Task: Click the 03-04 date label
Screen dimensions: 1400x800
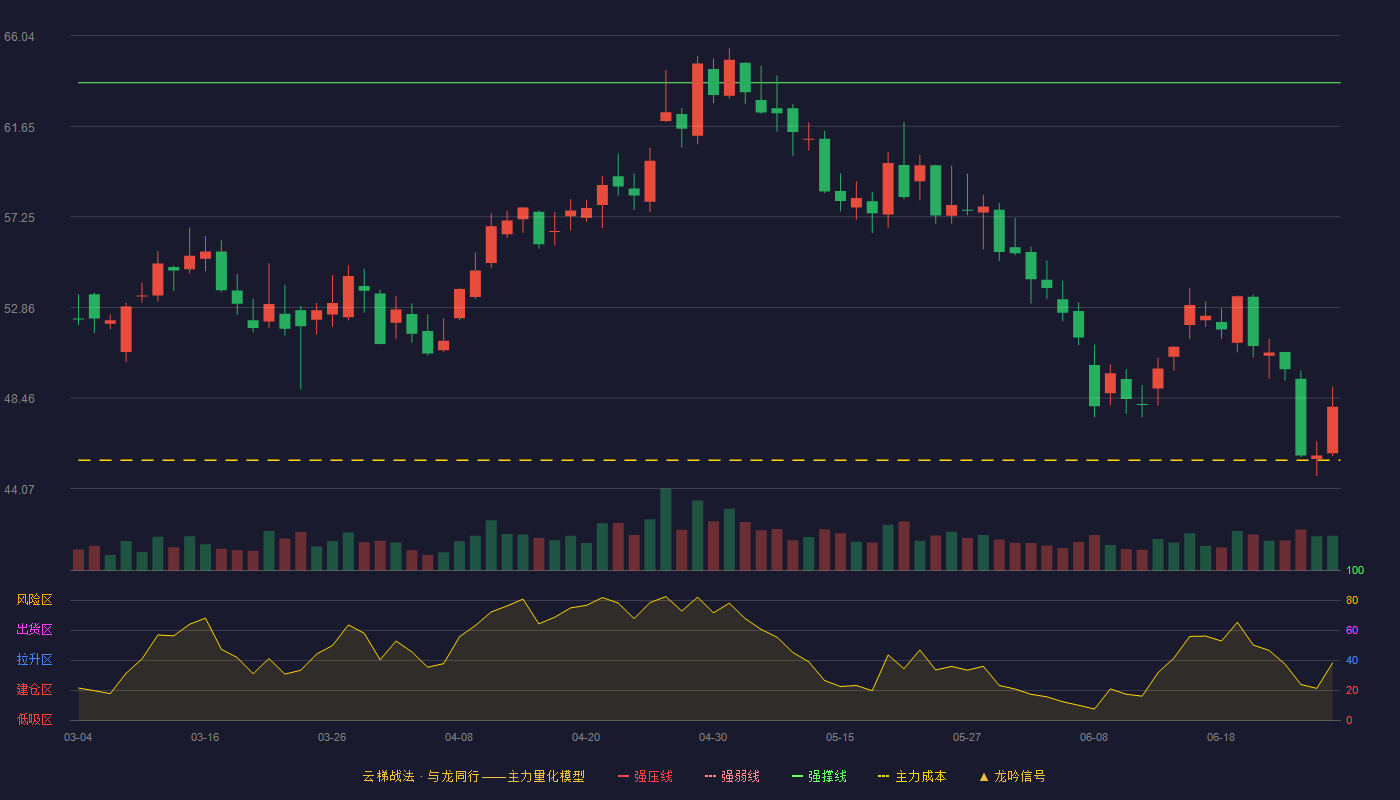Action: [x=78, y=737]
